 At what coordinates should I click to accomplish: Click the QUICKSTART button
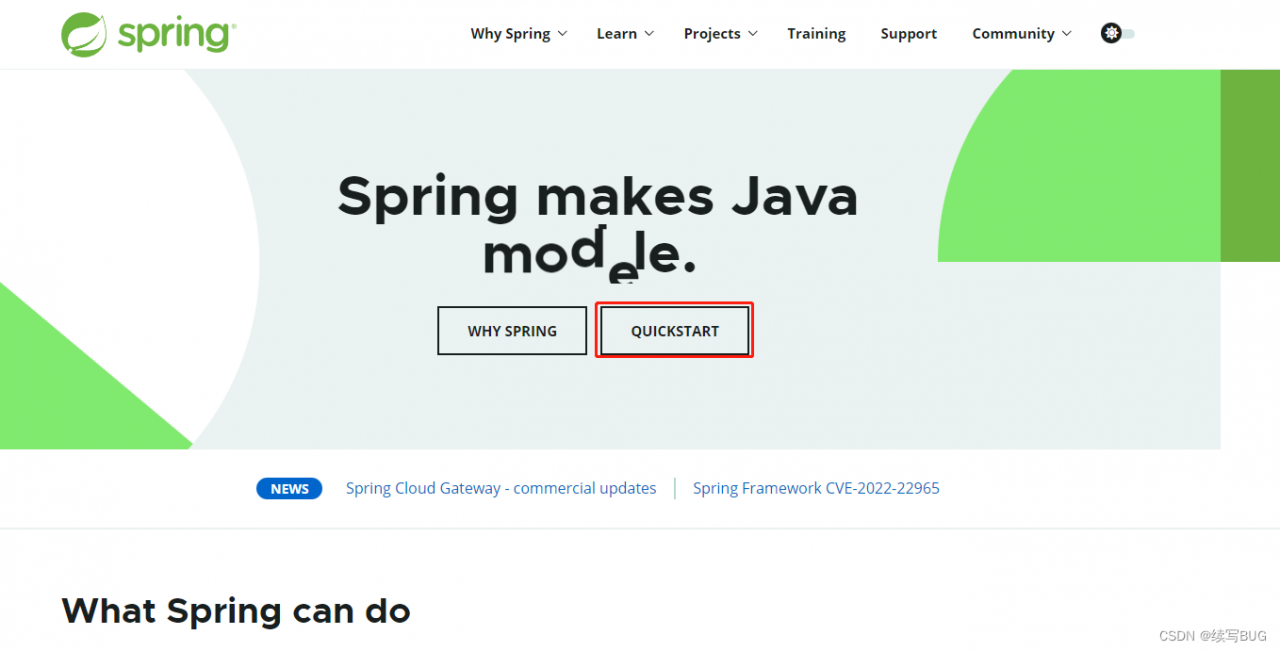coord(675,331)
